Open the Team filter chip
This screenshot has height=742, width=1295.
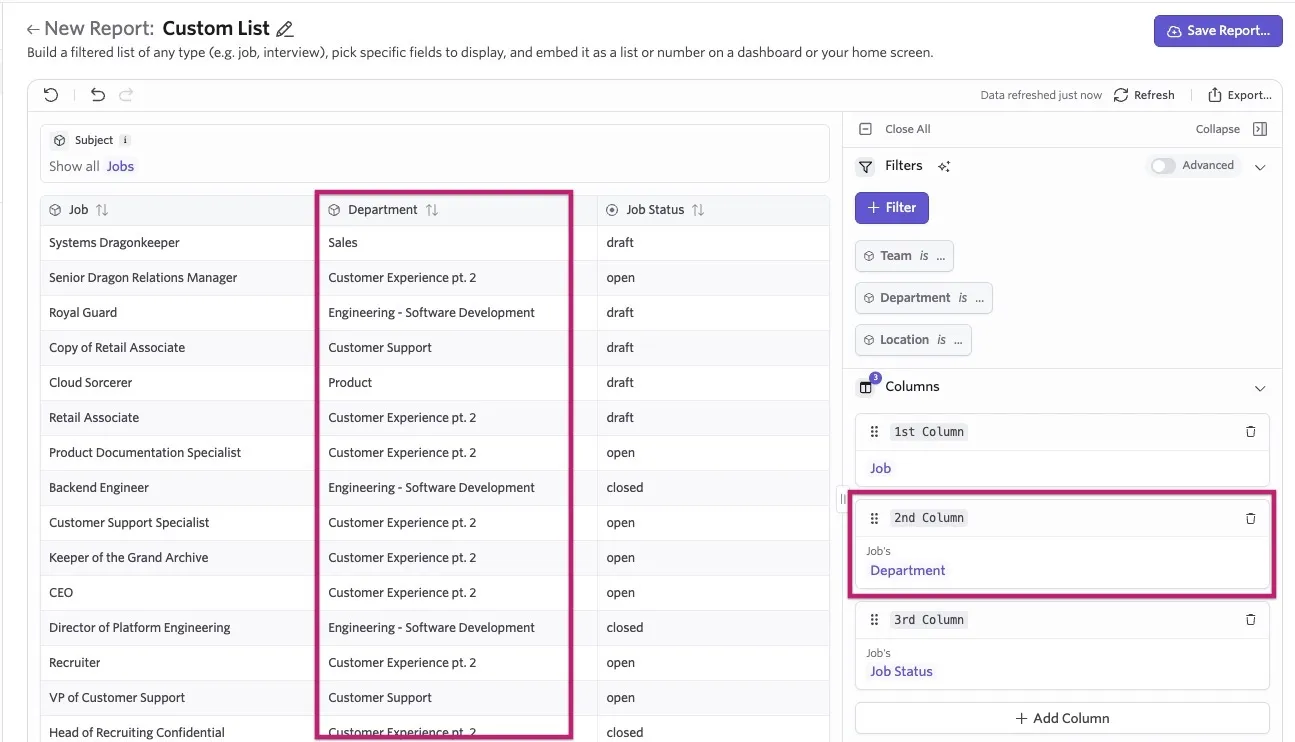tap(904, 256)
